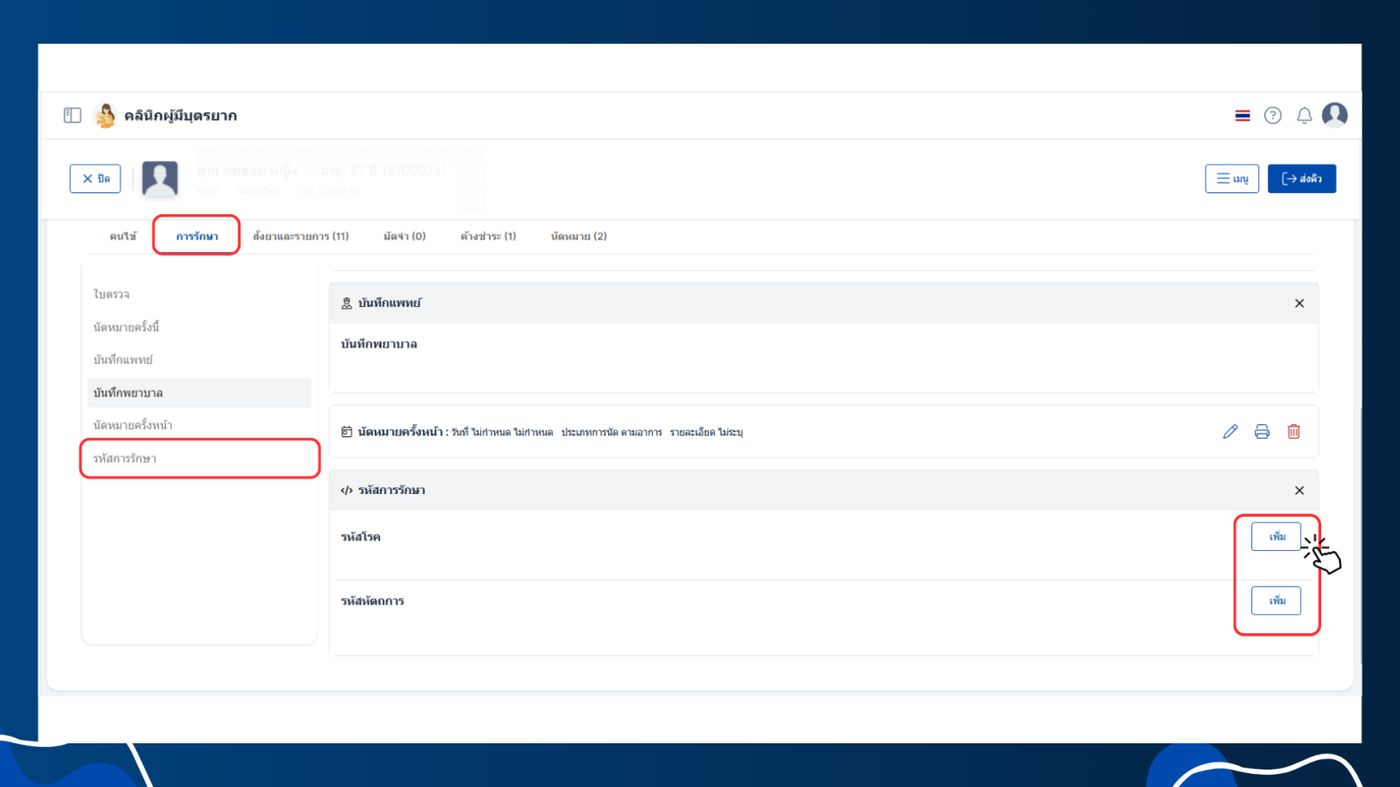Open the เมนู menu button
The width and height of the screenshot is (1400, 787).
[1232, 179]
